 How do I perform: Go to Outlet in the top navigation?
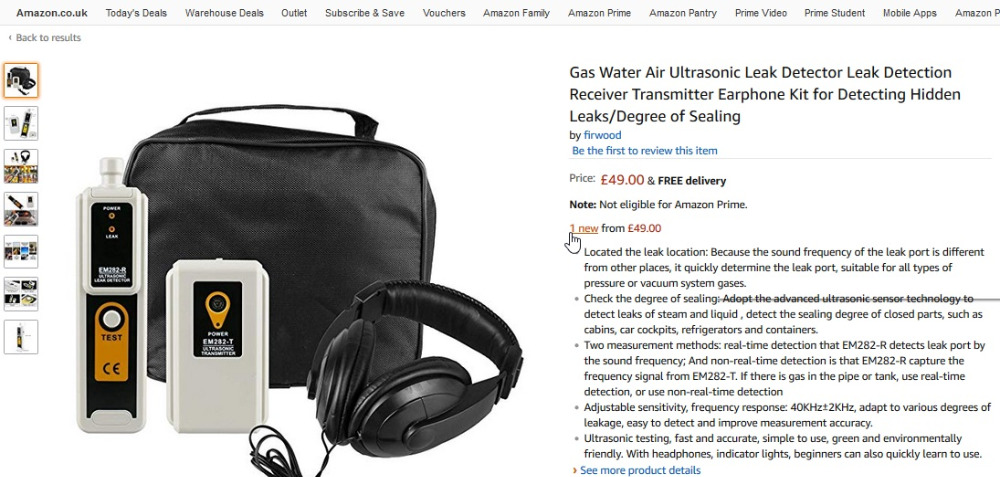click(x=294, y=13)
